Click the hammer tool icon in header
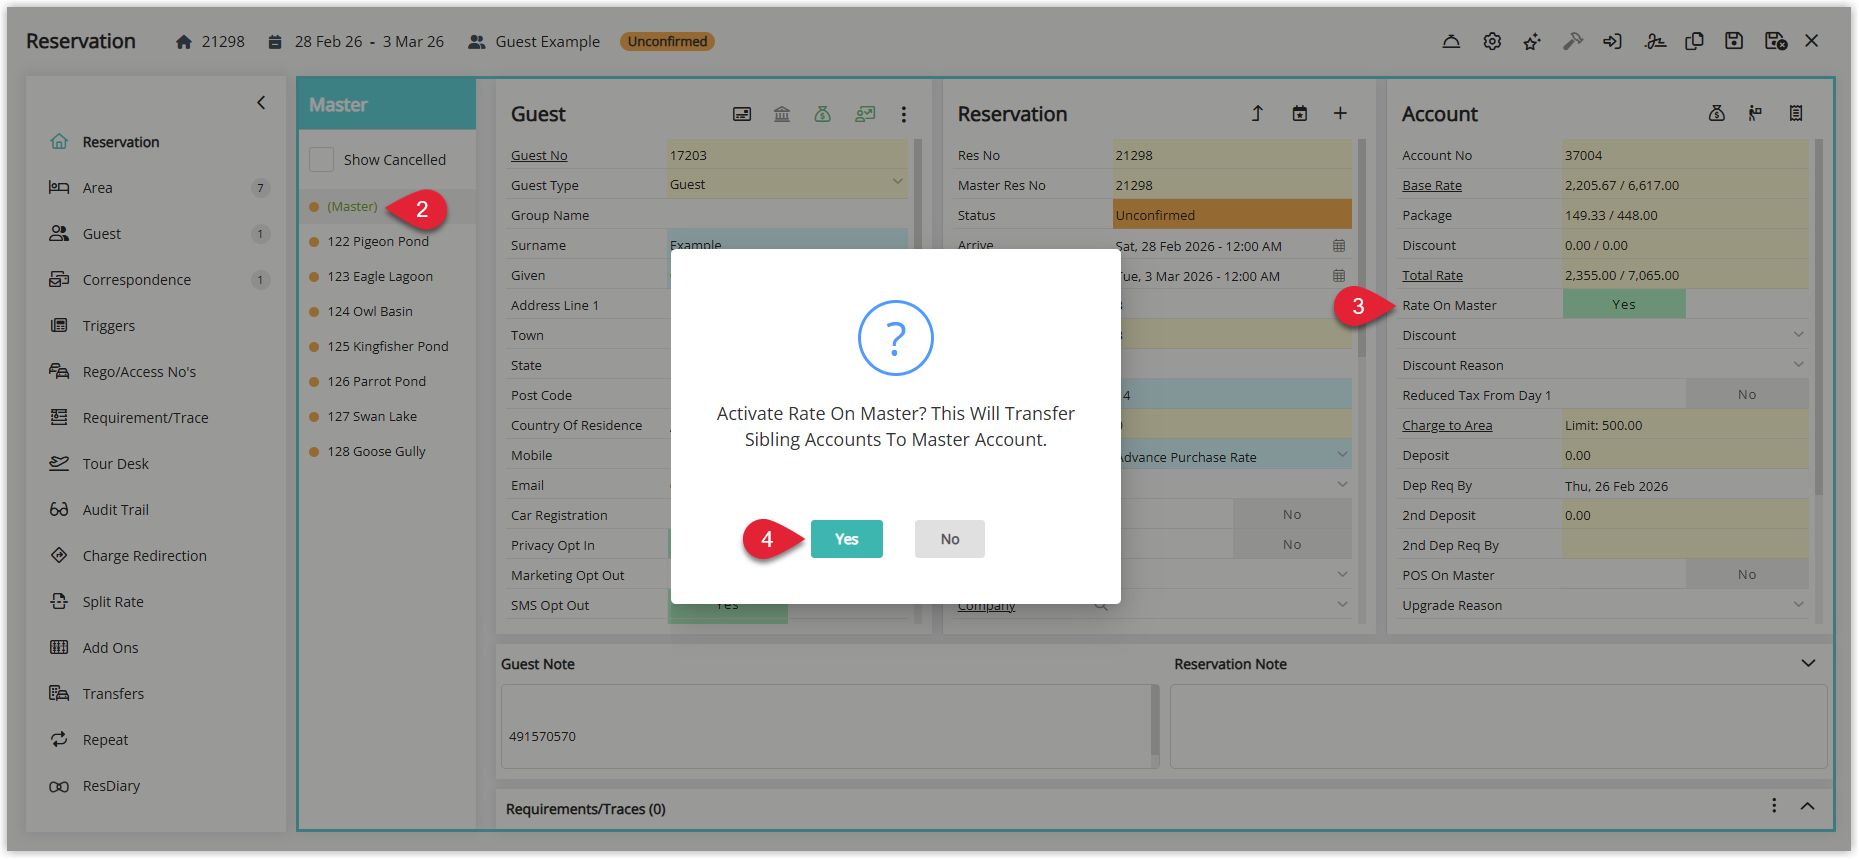Screen dimensions: 1859x859 pos(1573,41)
